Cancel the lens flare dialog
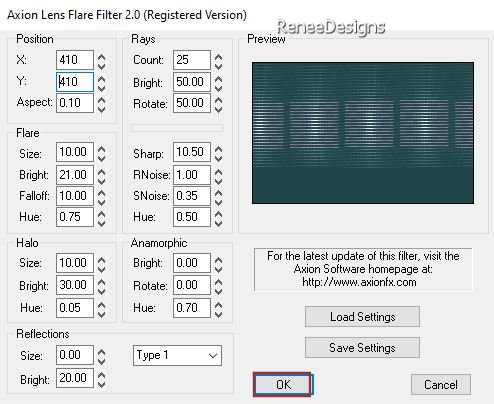This screenshot has height=404, width=494. [441, 384]
